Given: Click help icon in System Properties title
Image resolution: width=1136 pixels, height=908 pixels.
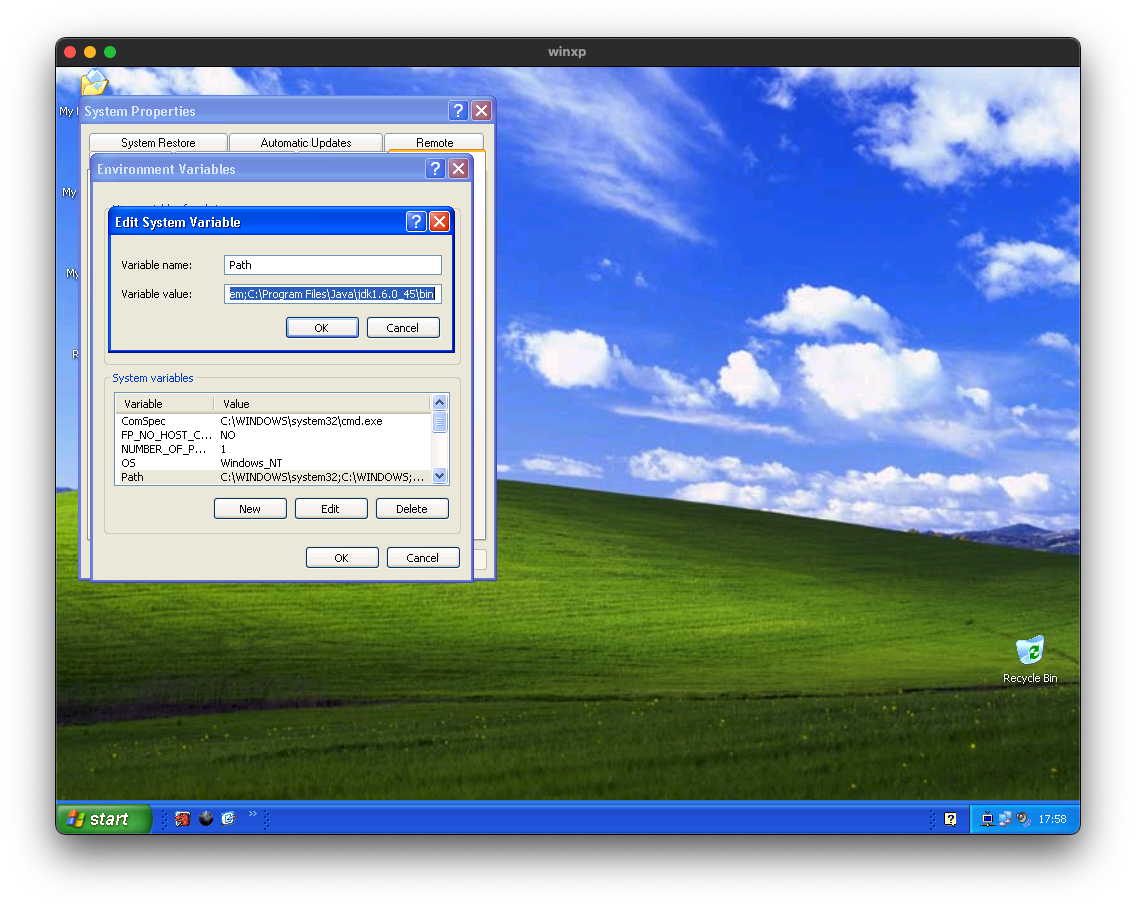Looking at the screenshot, I should coord(458,110).
